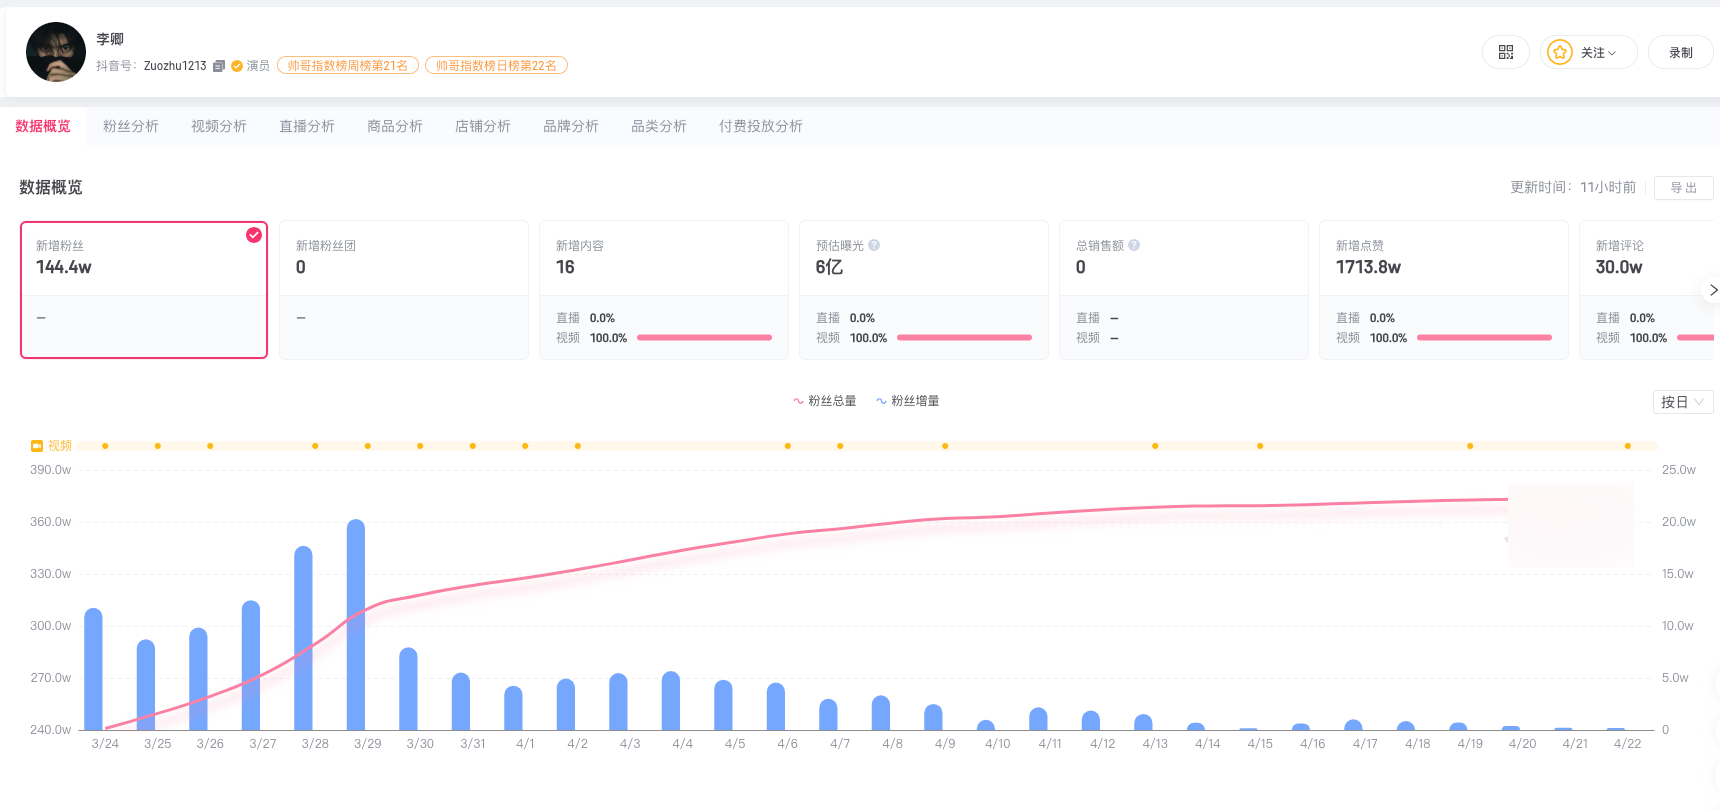Click the orange verified badge by 演员
The width and height of the screenshot is (1720, 810).
point(237,66)
